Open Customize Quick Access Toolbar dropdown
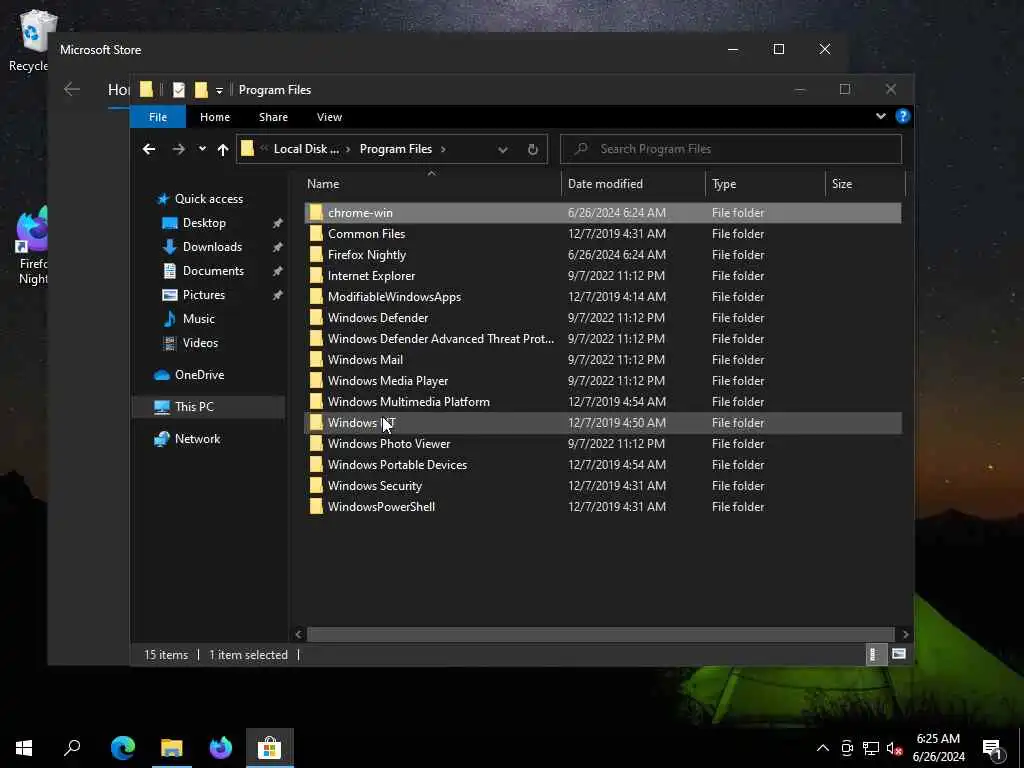This screenshot has width=1024, height=768. [219, 90]
